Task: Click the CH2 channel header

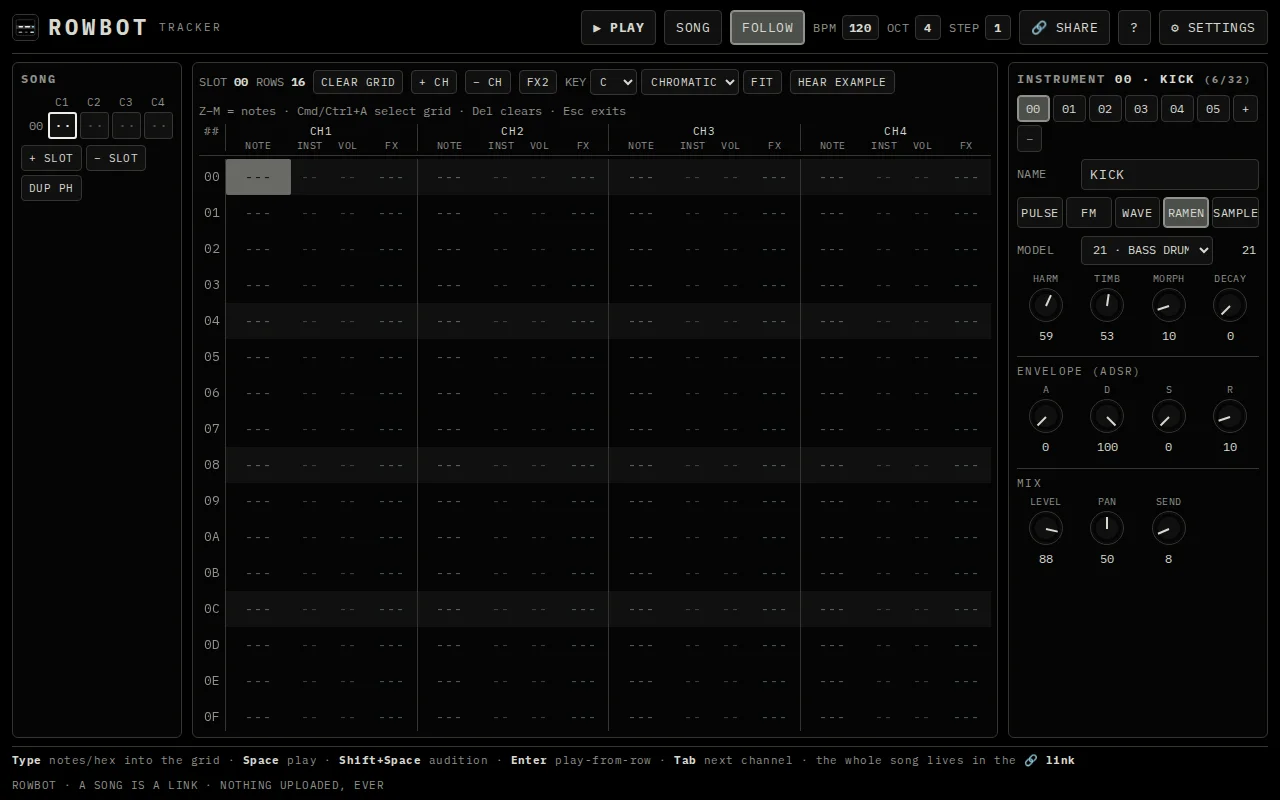Action: tap(512, 131)
